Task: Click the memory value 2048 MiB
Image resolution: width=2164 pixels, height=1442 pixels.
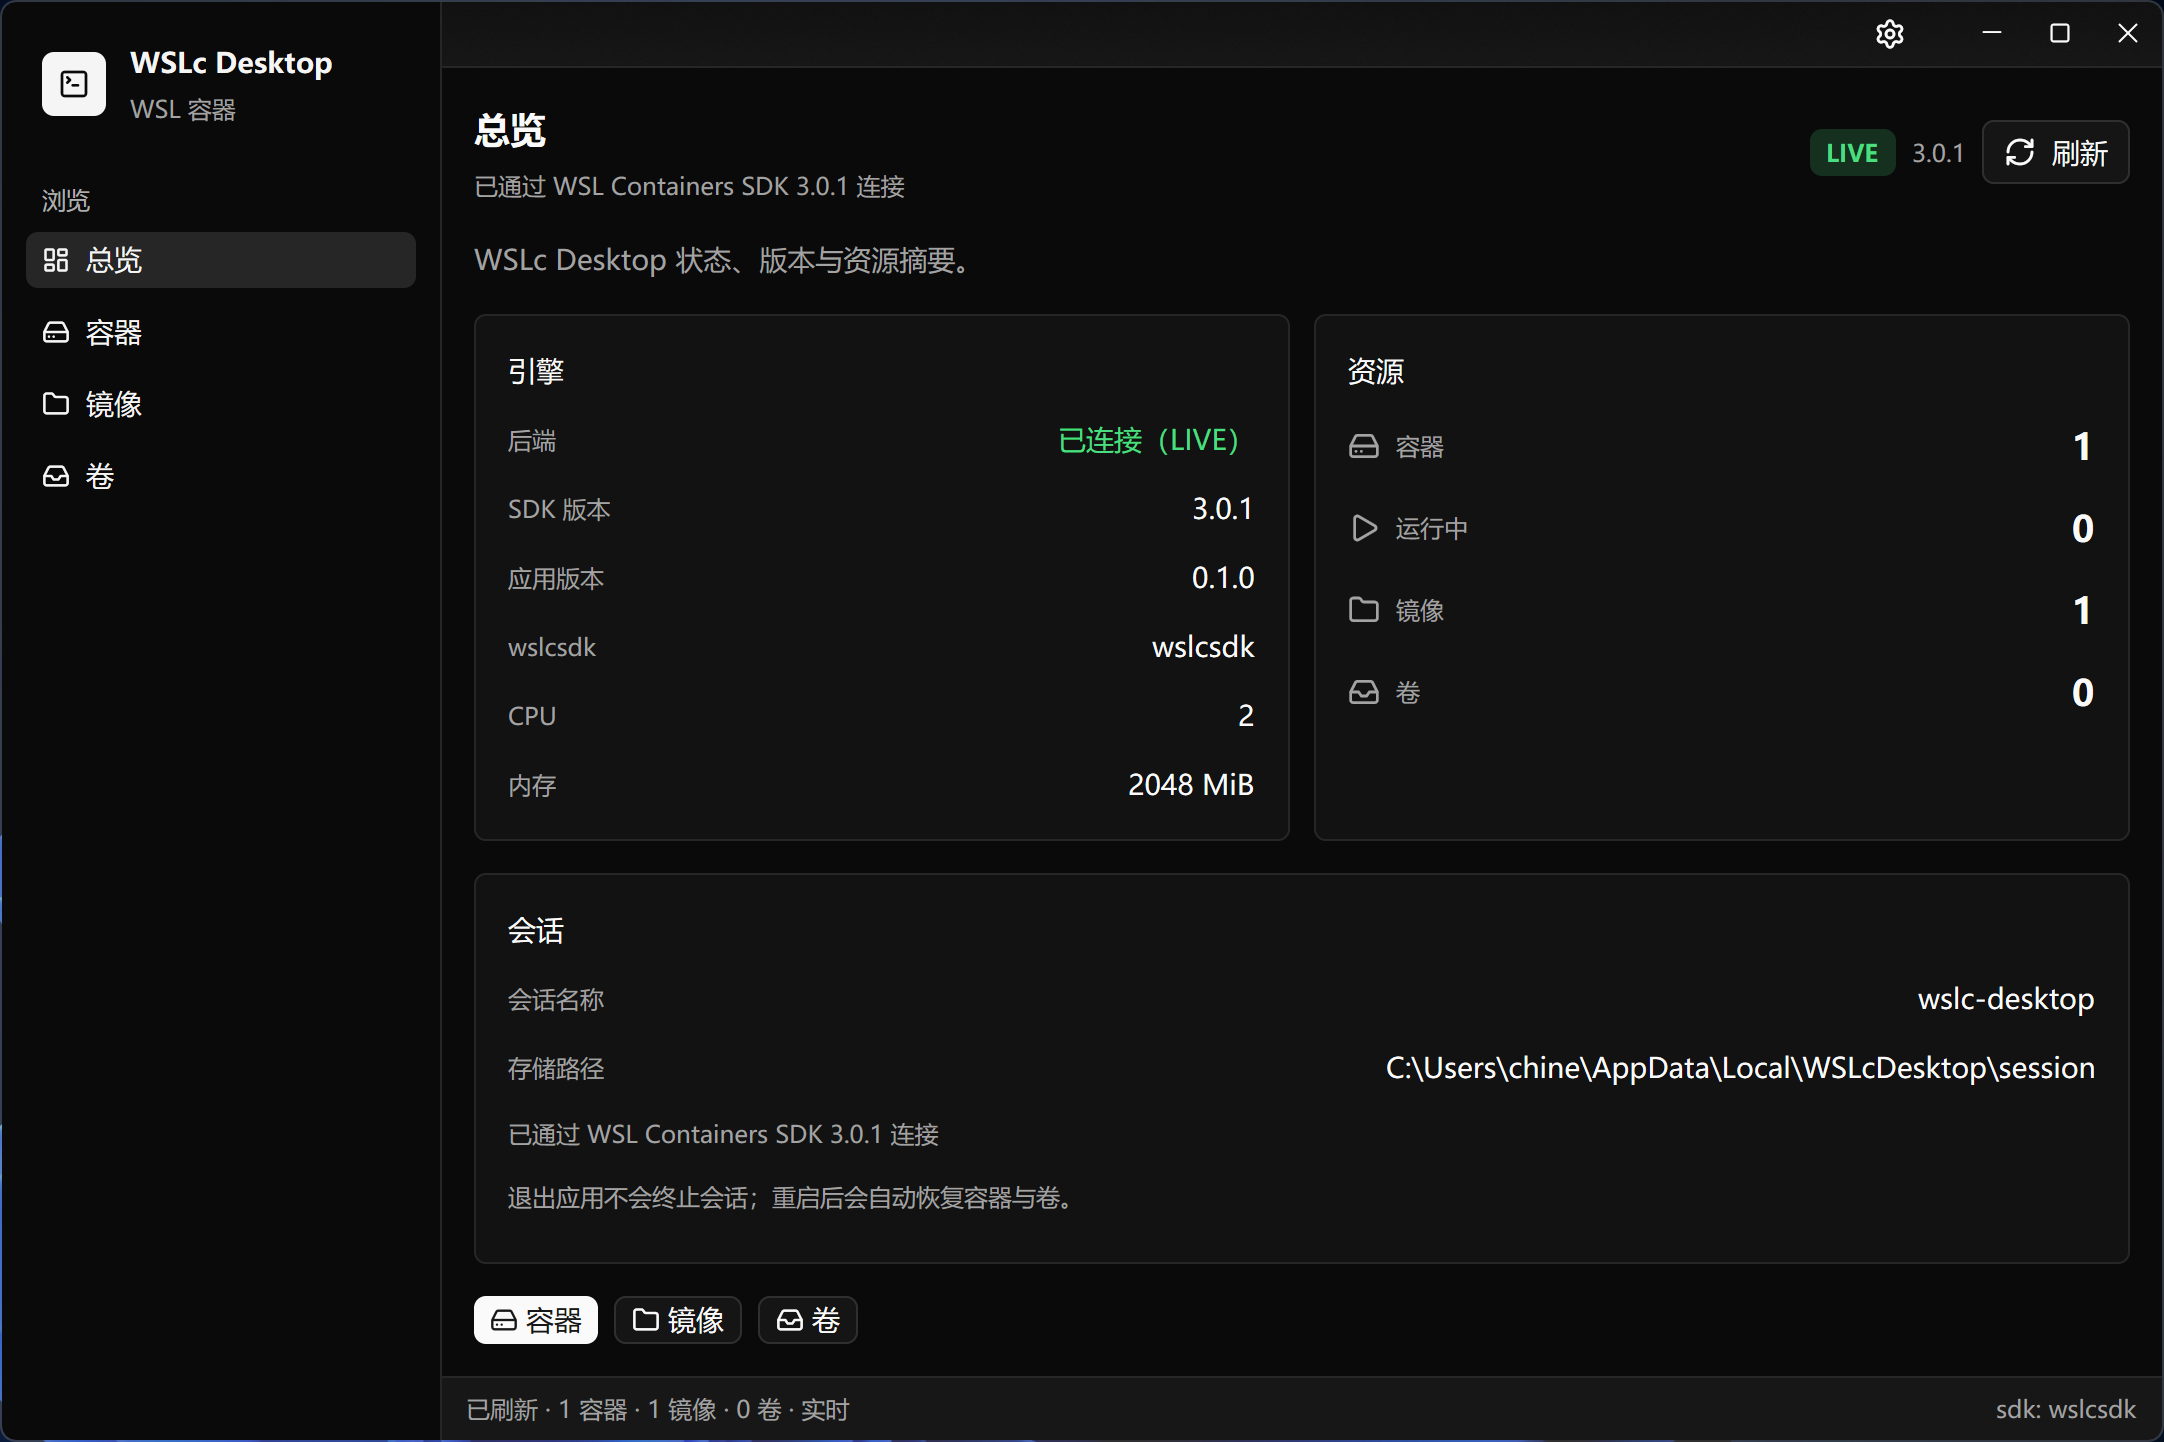Action: coord(1191,785)
